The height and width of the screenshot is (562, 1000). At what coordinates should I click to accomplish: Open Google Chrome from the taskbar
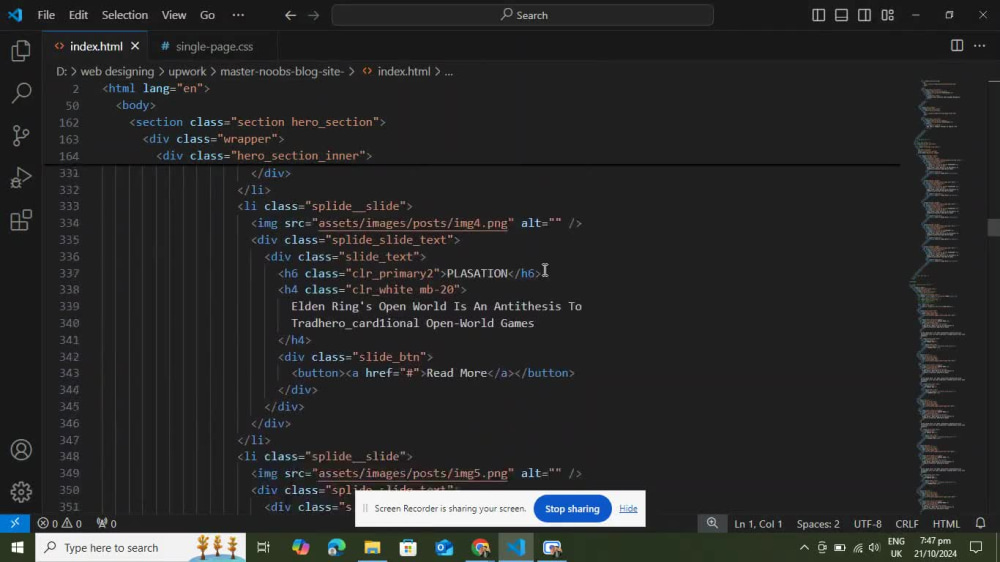[x=480, y=547]
